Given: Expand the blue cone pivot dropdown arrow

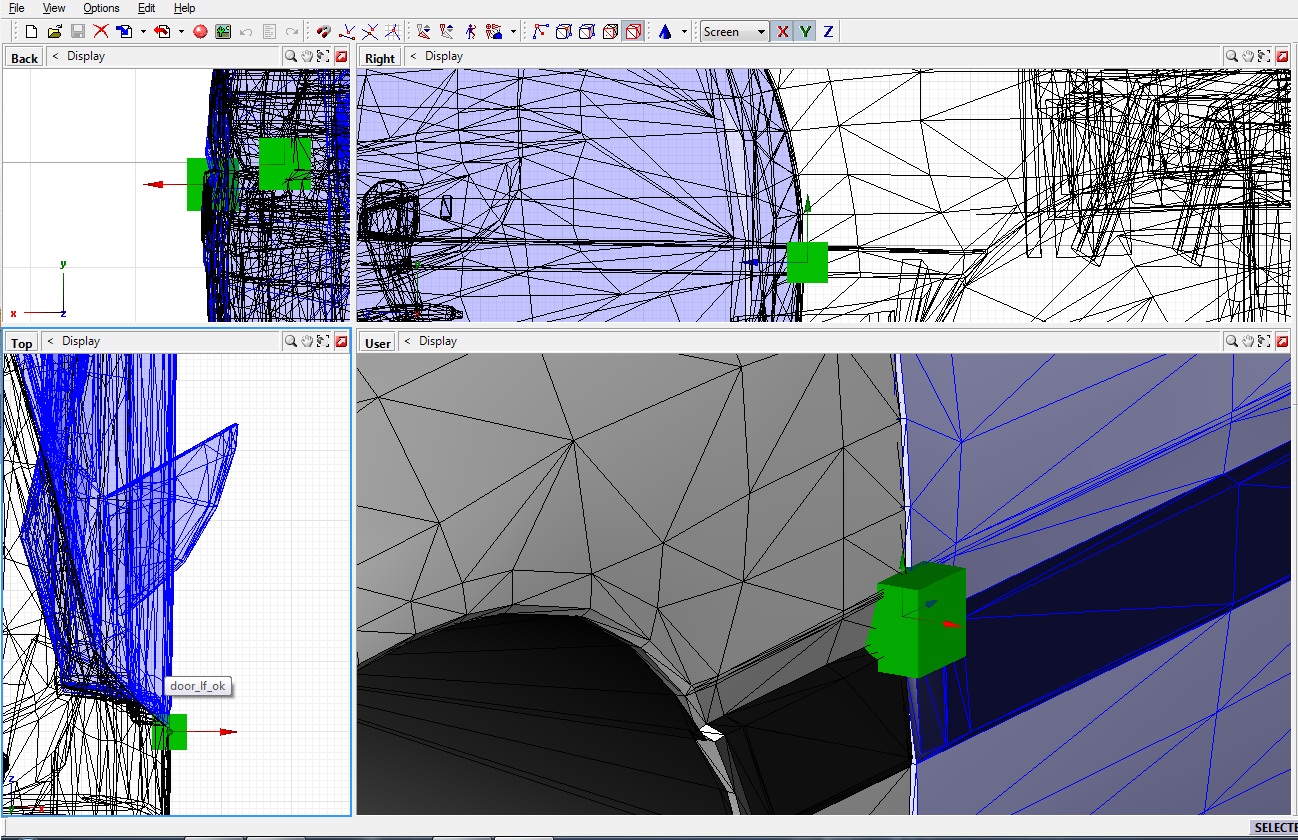Looking at the screenshot, I should 684,32.
